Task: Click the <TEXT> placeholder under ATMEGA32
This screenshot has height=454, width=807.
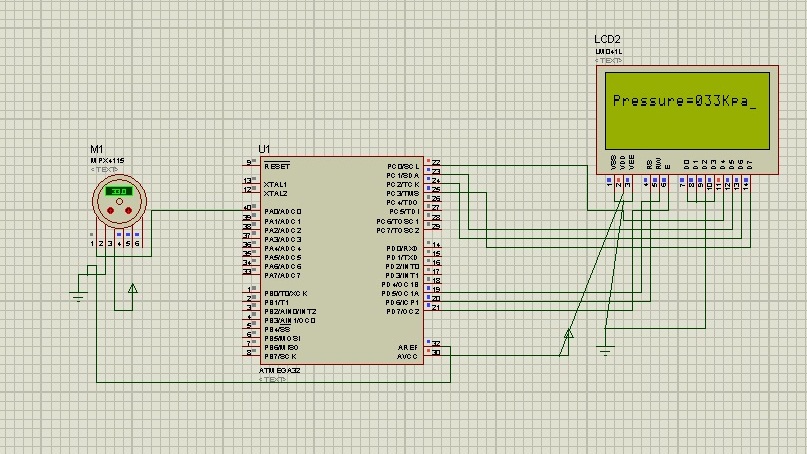Action: 272,379
